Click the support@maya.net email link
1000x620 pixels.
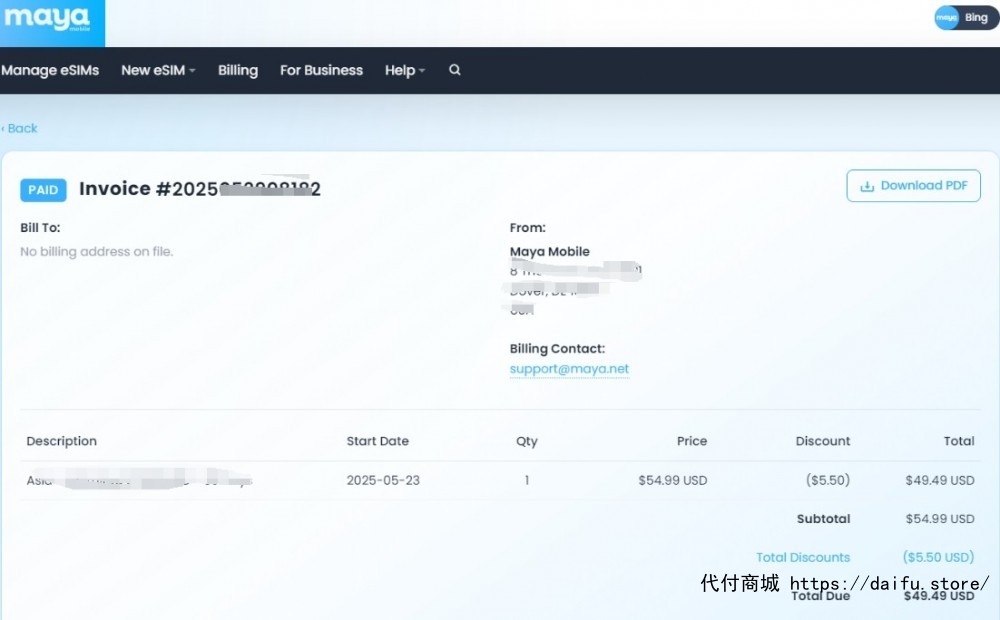pyautogui.click(x=569, y=369)
